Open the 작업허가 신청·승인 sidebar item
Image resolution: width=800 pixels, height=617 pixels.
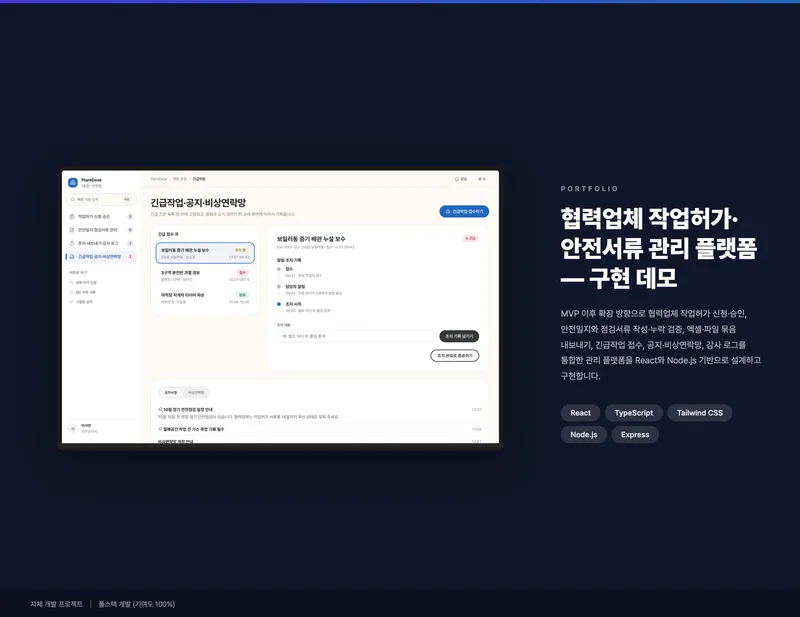point(101,216)
